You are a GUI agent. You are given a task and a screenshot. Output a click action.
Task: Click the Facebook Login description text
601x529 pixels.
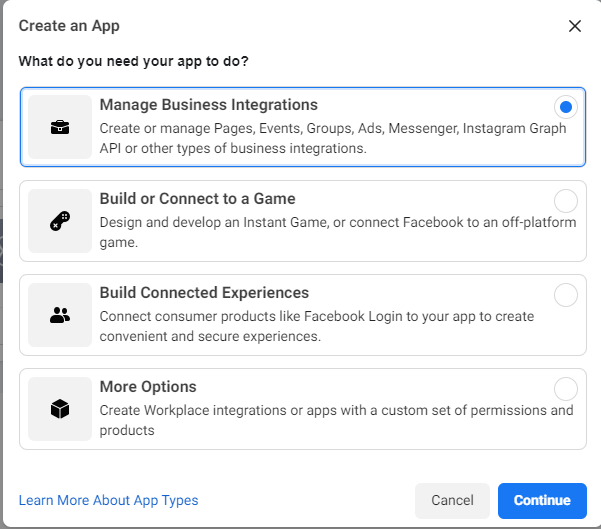(x=317, y=326)
